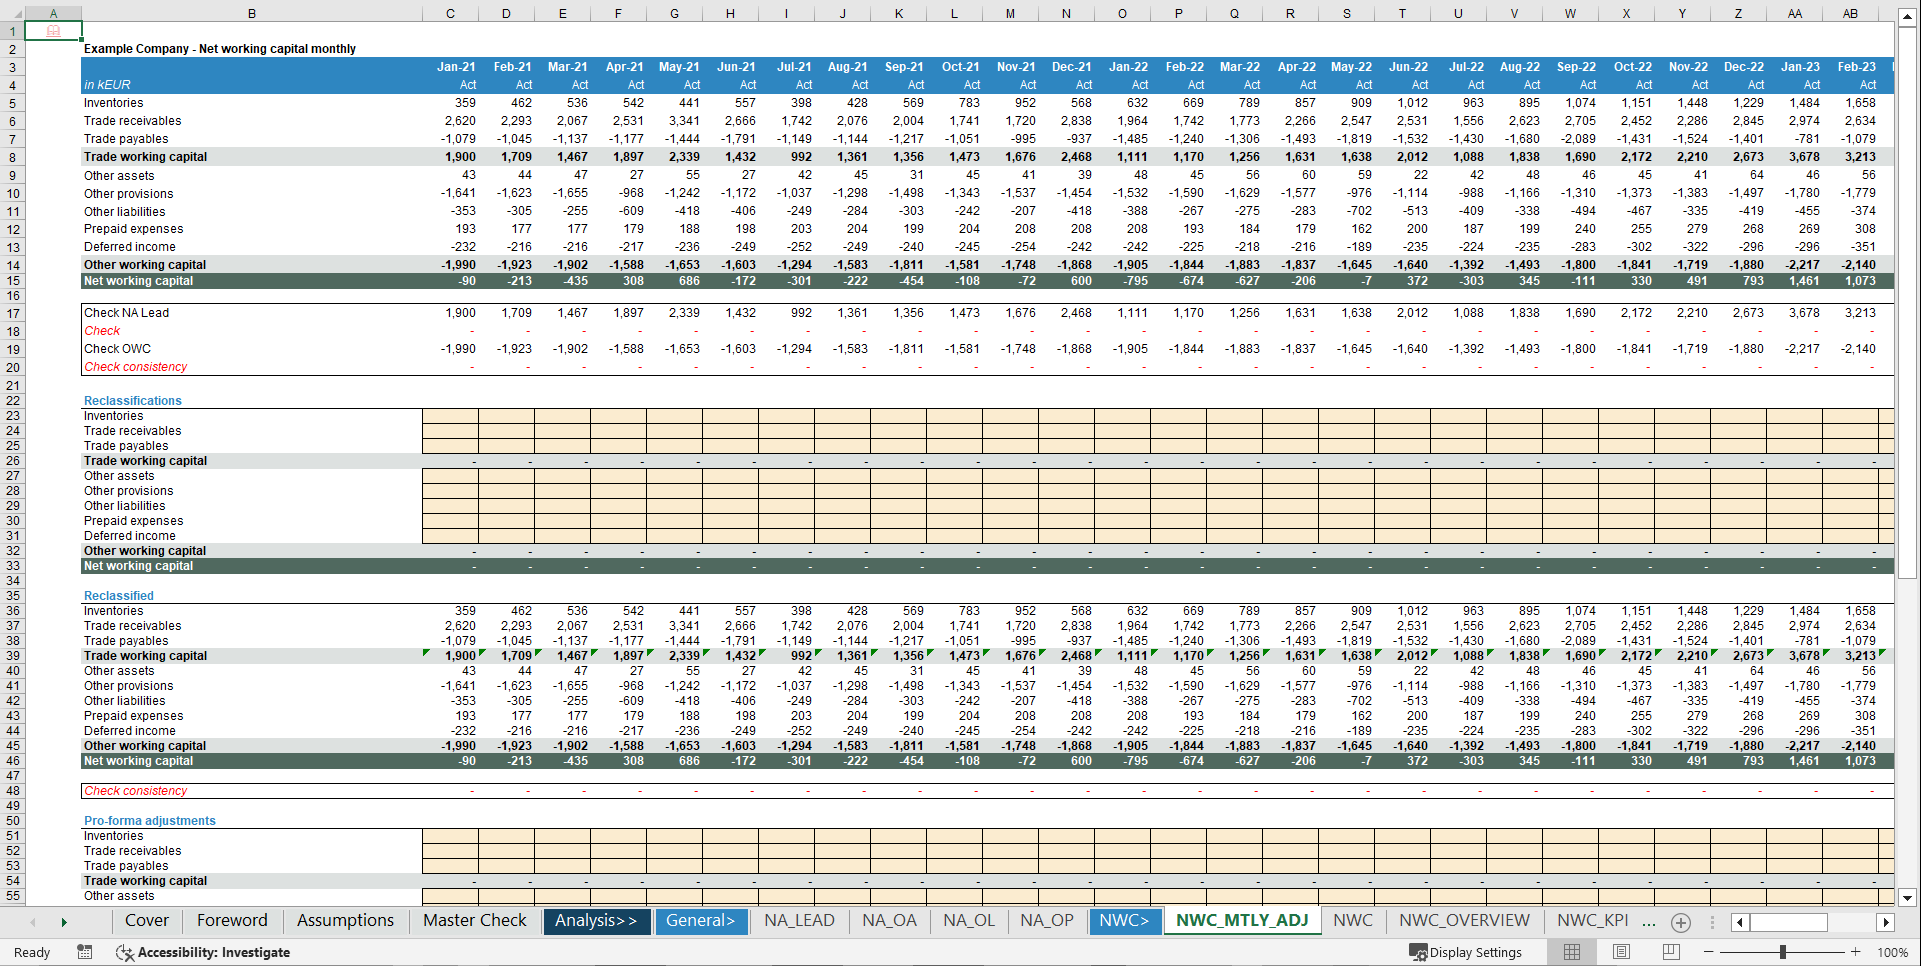Select the Cover sheet

(x=146, y=921)
